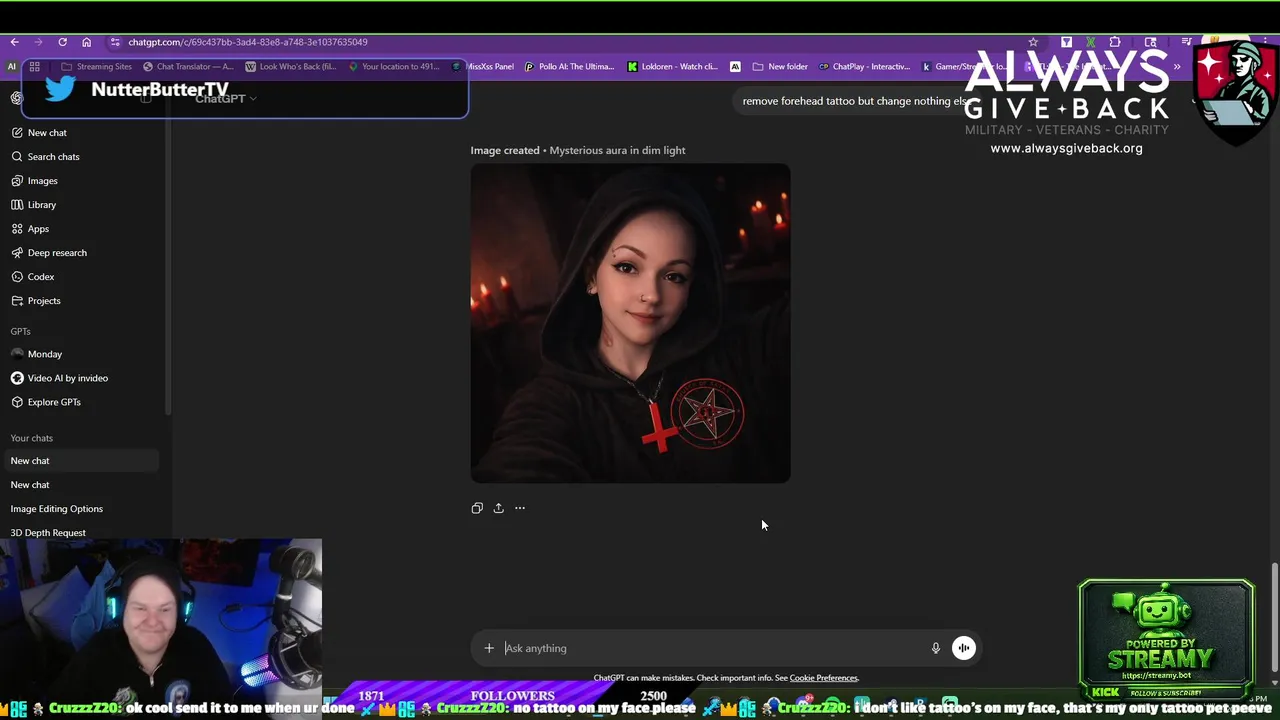The image size is (1280, 720).
Task: Collapse the Your chats section header
Action: (32, 438)
